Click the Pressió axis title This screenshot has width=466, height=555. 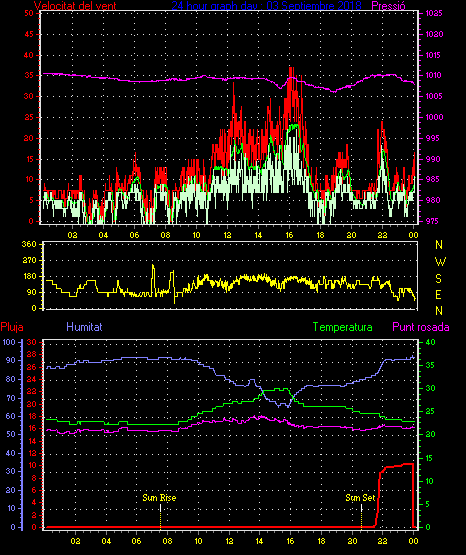click(389, 5)
